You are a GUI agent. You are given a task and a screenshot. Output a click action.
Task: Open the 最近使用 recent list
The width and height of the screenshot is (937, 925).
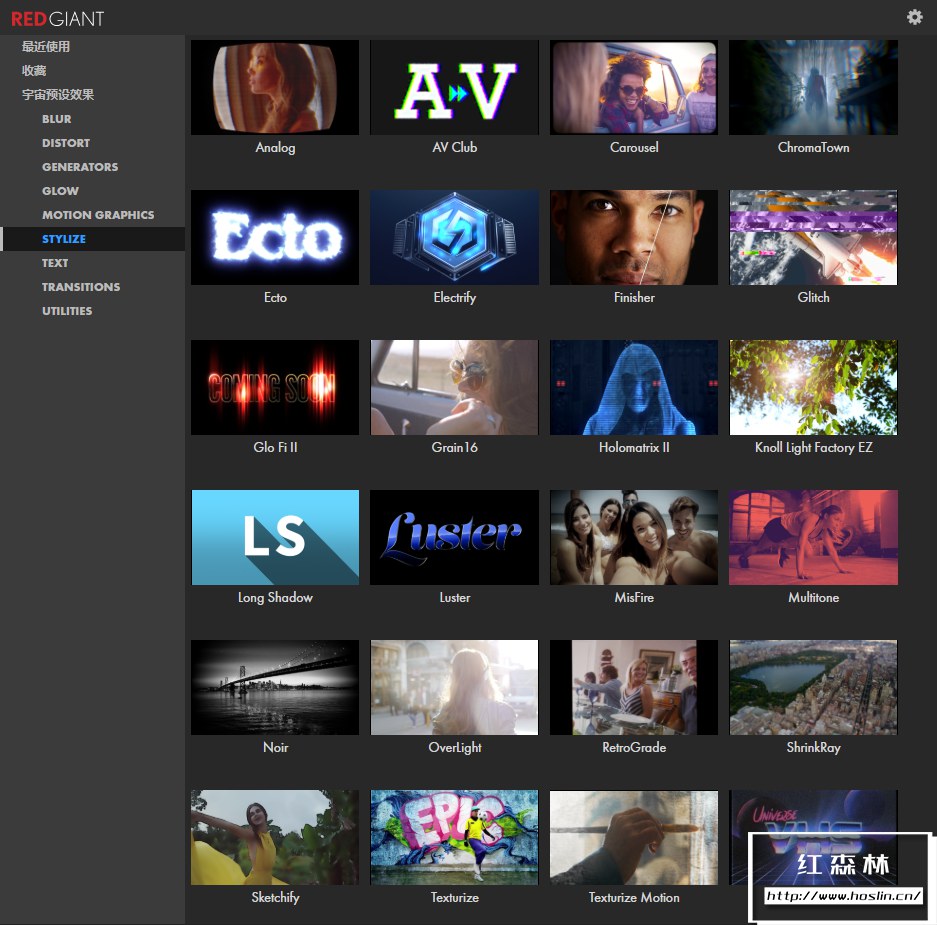point(46,47)
